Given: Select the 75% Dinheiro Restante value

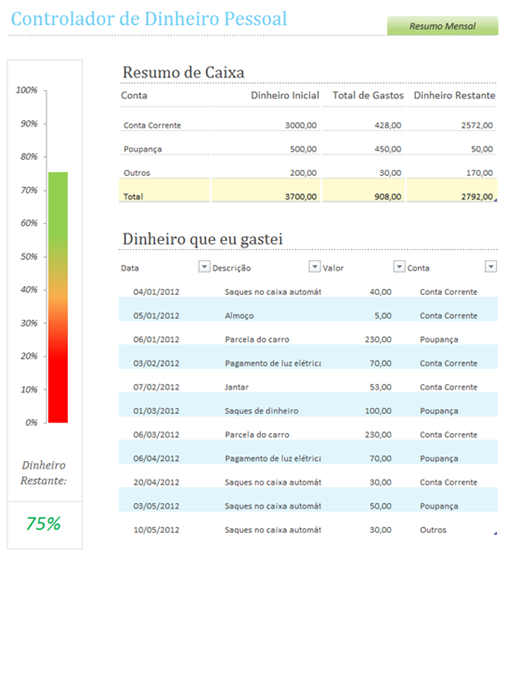Looking at the screenshot, I should 43,523.
